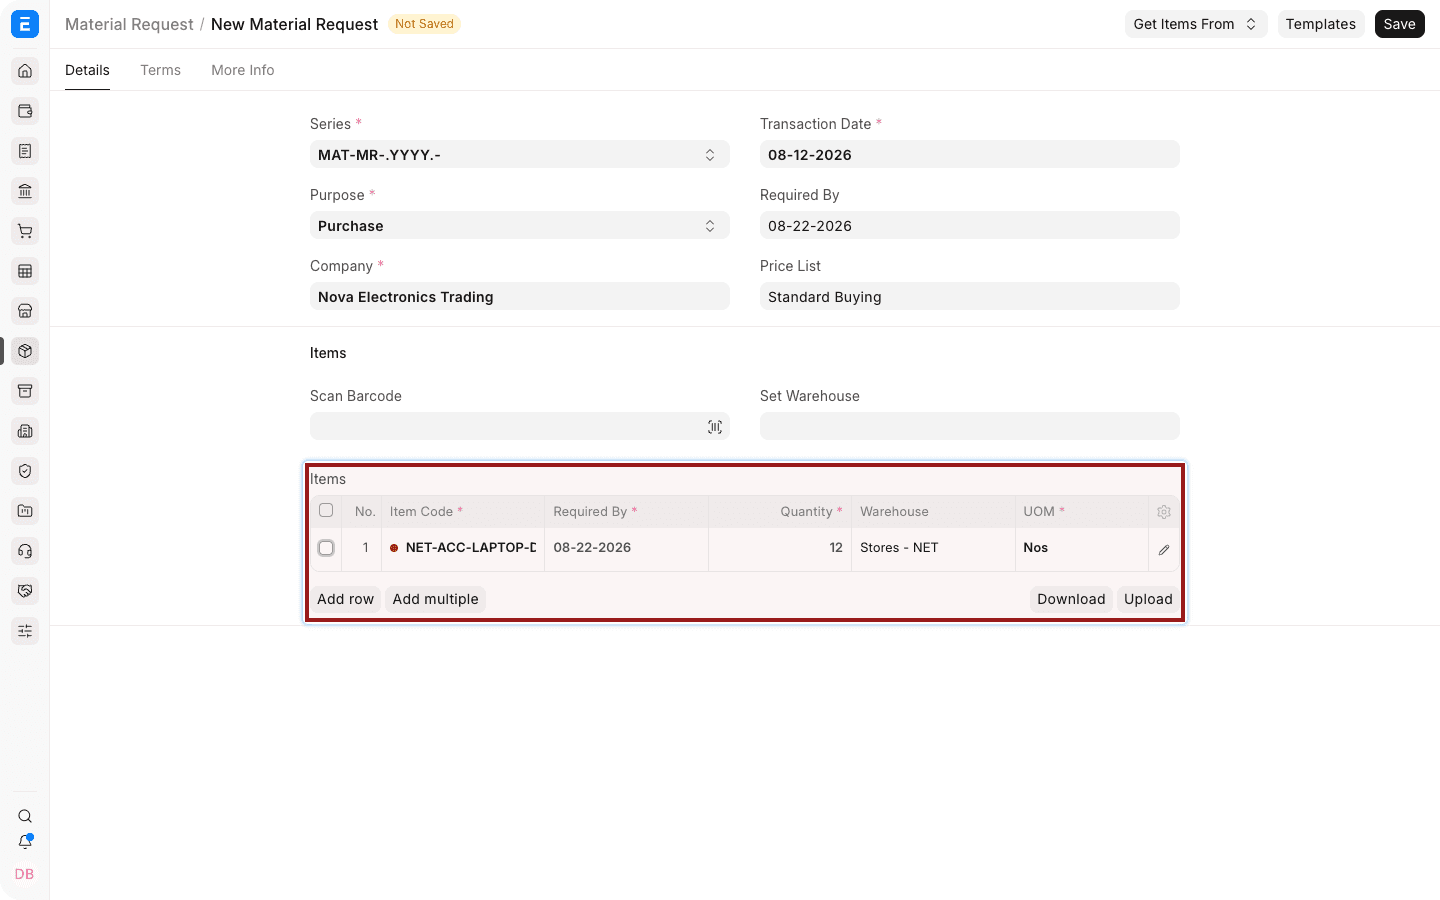Open the Home icon in the sidebar
Image resolution: width=1440 pixels, height=900 pixels.
coord(25,71)
